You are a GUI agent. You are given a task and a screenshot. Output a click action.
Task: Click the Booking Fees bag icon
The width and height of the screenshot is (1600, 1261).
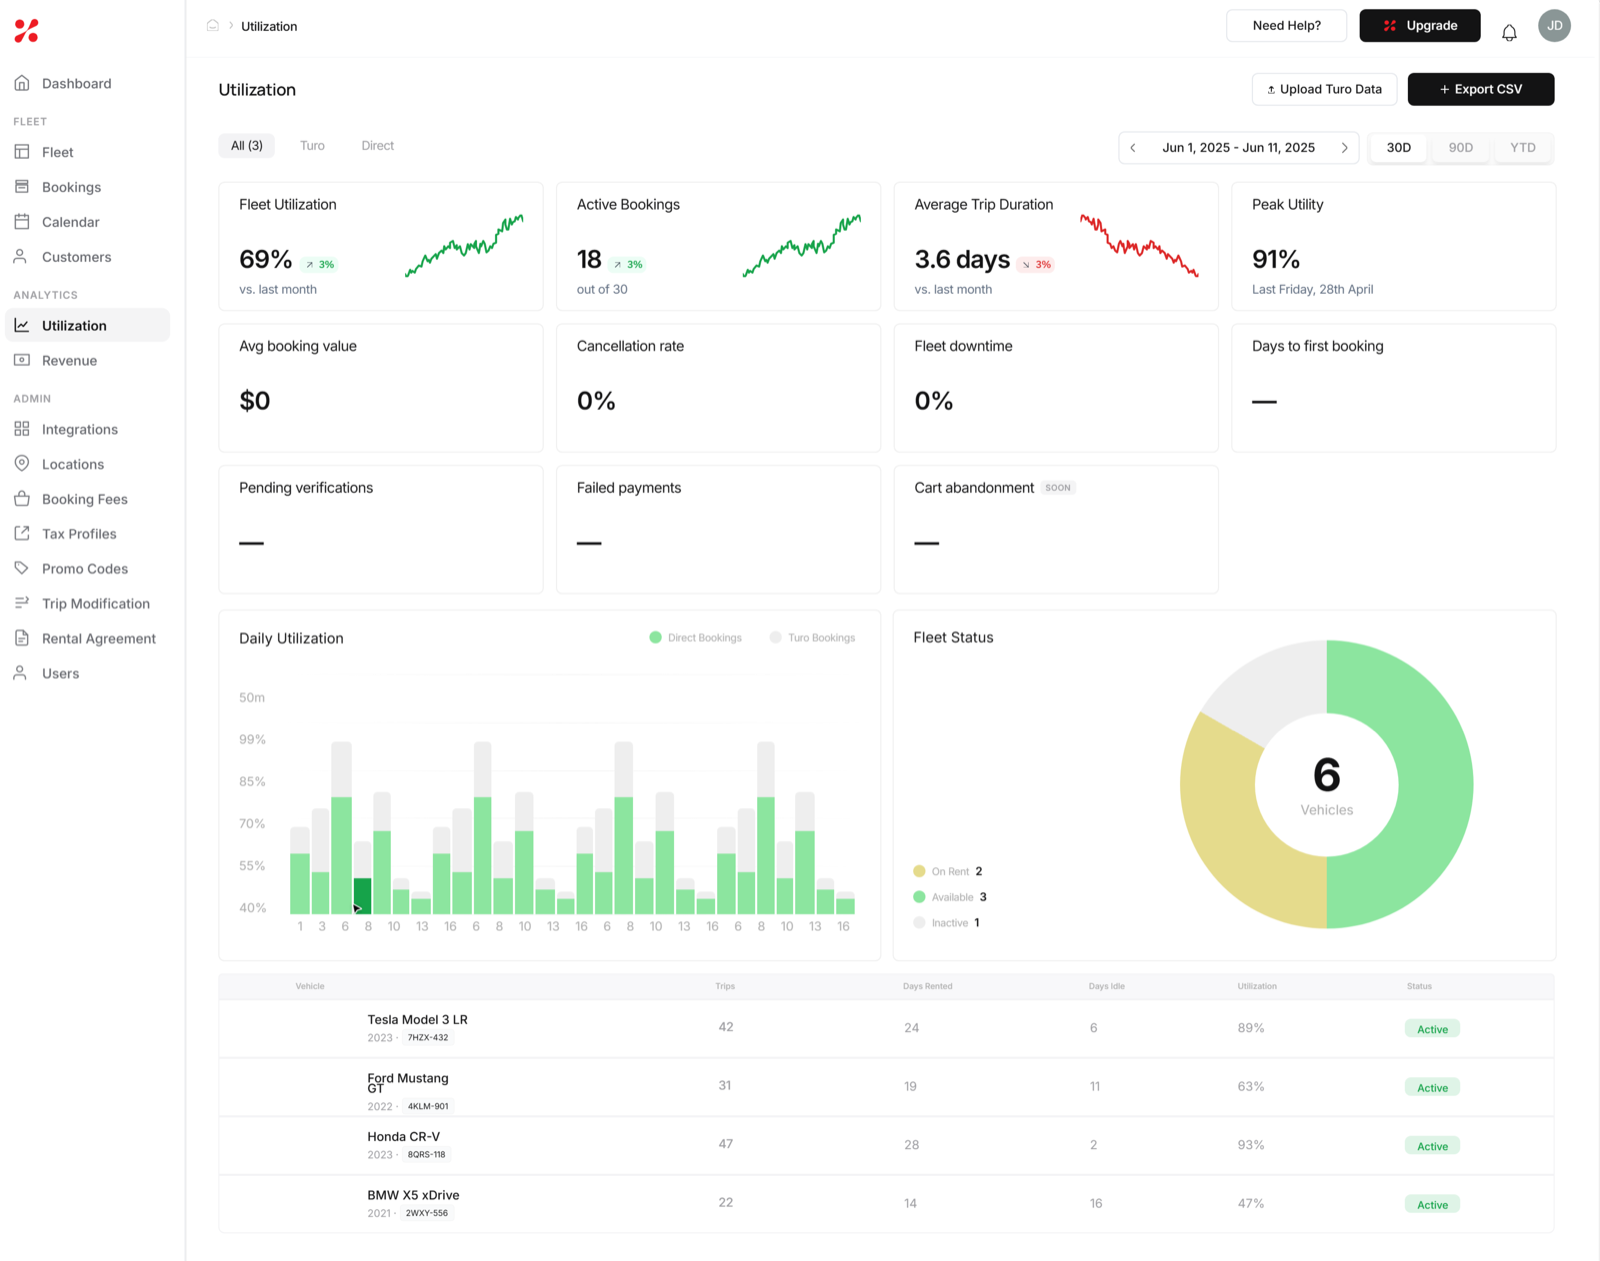pyautogui.click(x=22, y=499)
